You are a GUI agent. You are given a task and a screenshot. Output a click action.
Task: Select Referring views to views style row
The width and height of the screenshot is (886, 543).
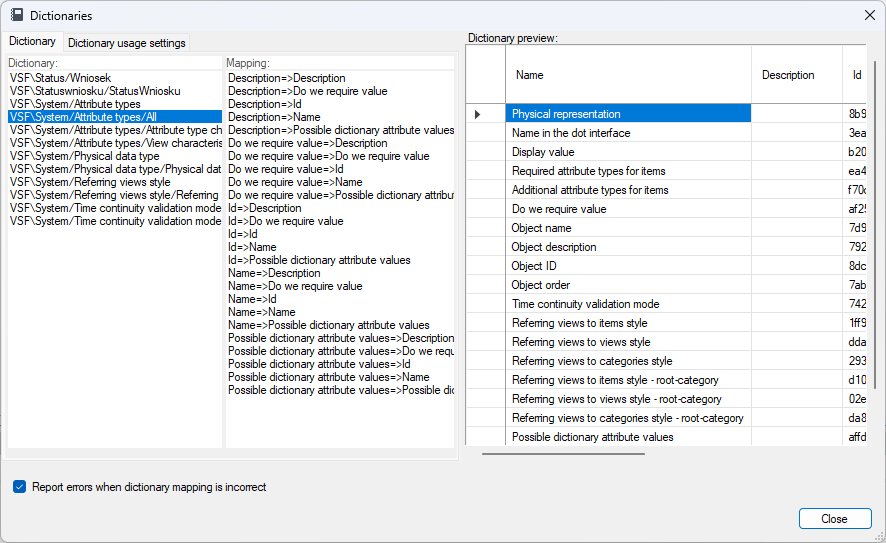628,342
